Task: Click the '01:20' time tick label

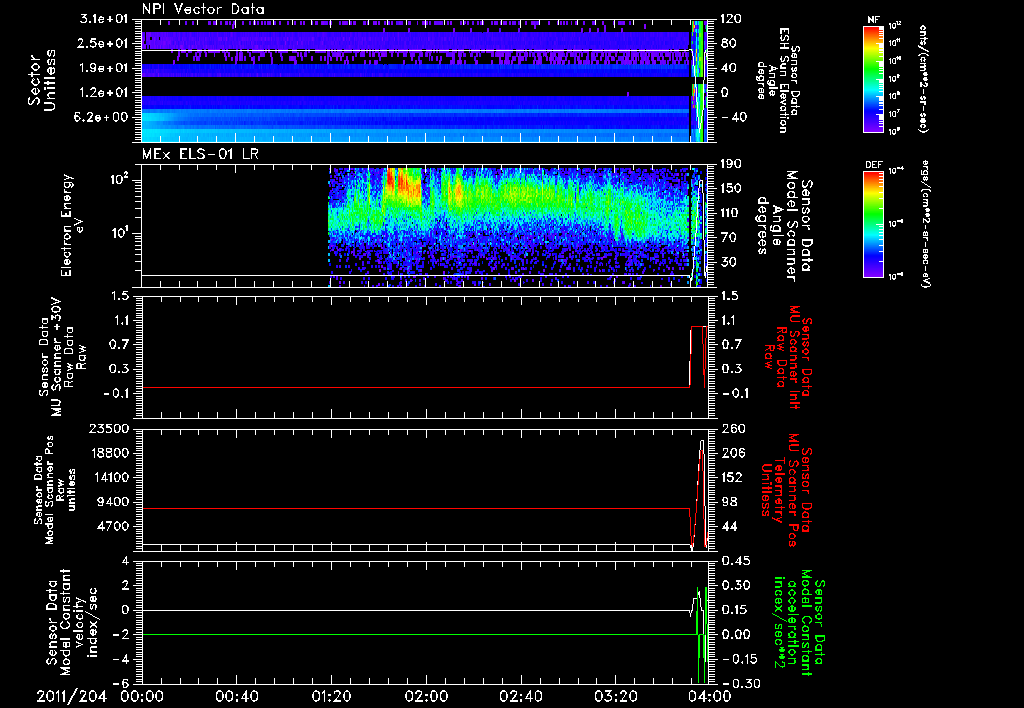Action: (331, 696)
